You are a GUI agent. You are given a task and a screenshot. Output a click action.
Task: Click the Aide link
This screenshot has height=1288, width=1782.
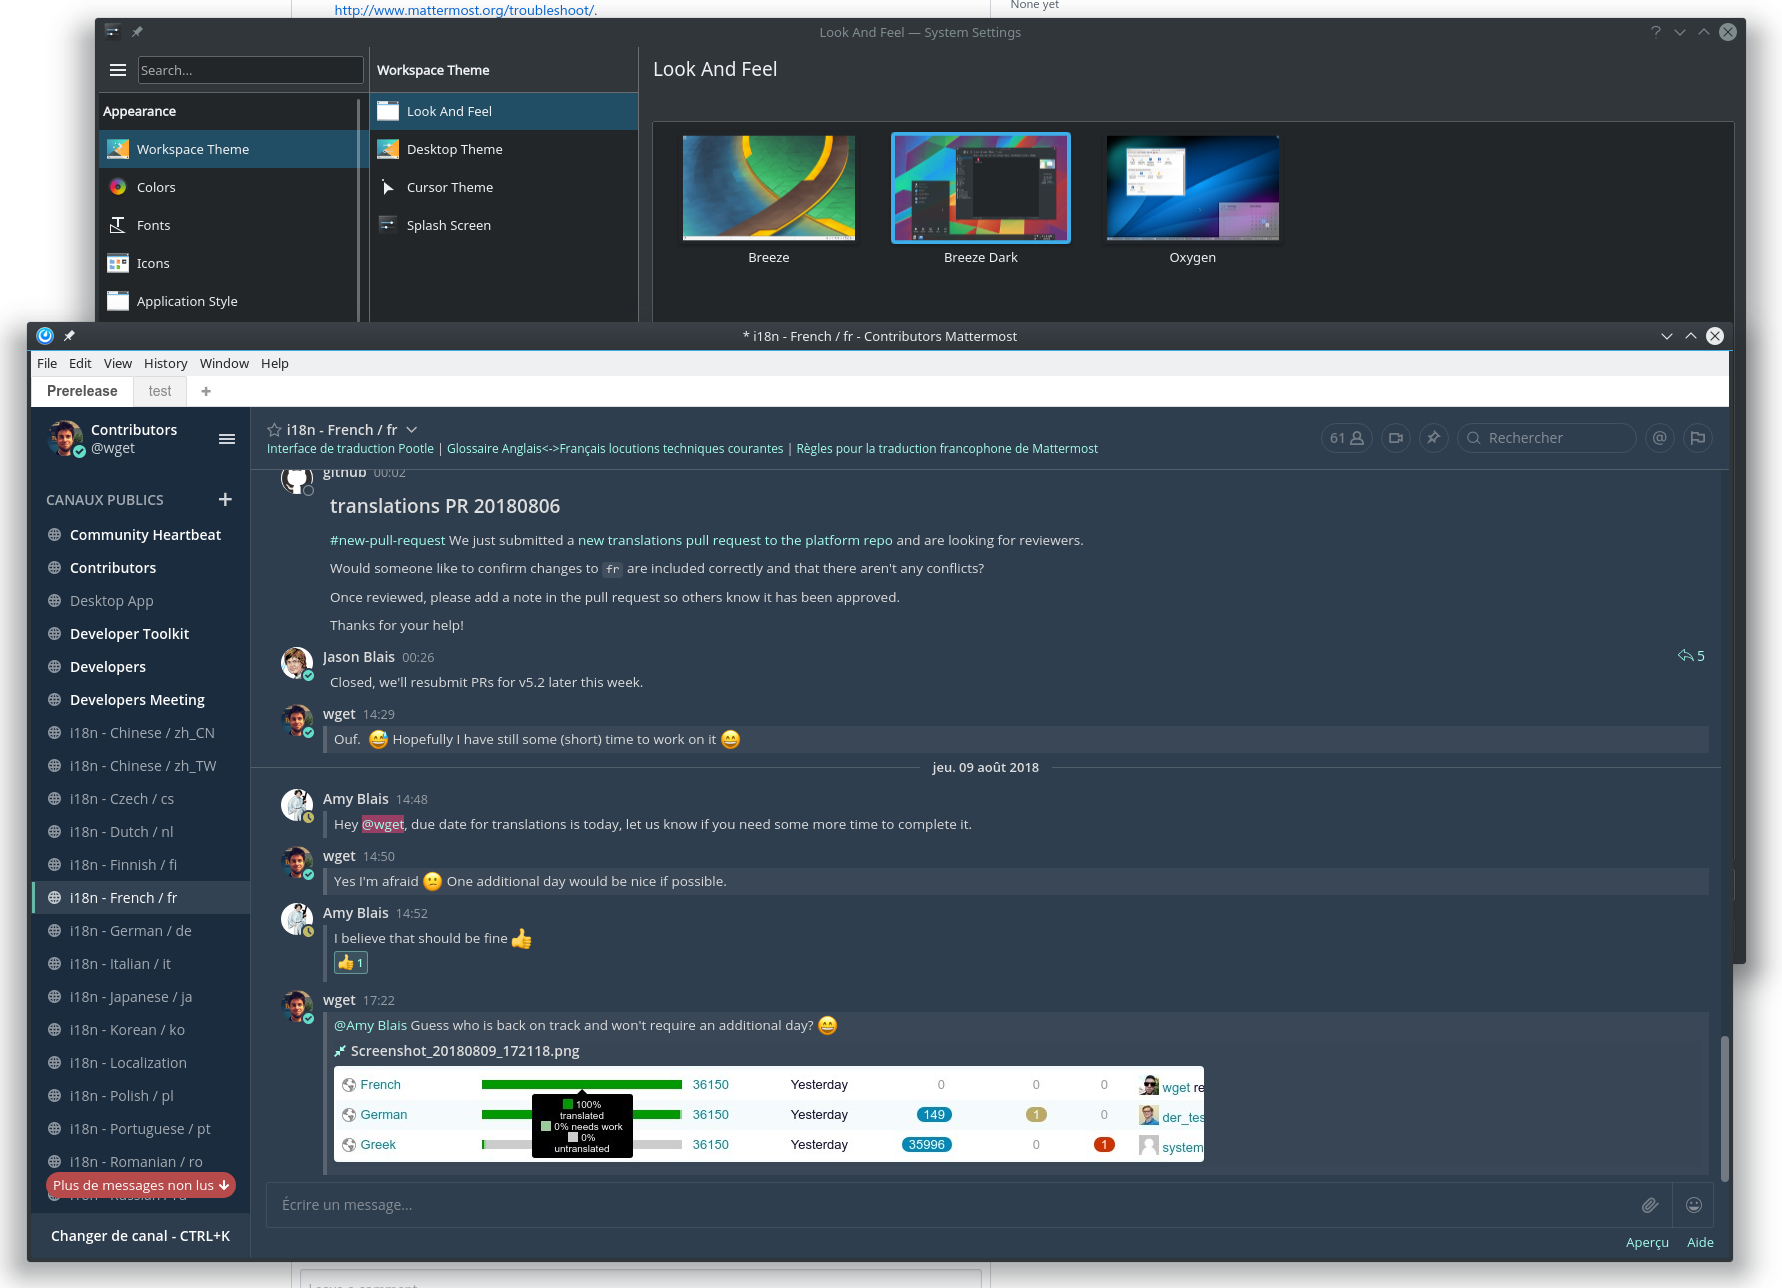(1700, 1242)
